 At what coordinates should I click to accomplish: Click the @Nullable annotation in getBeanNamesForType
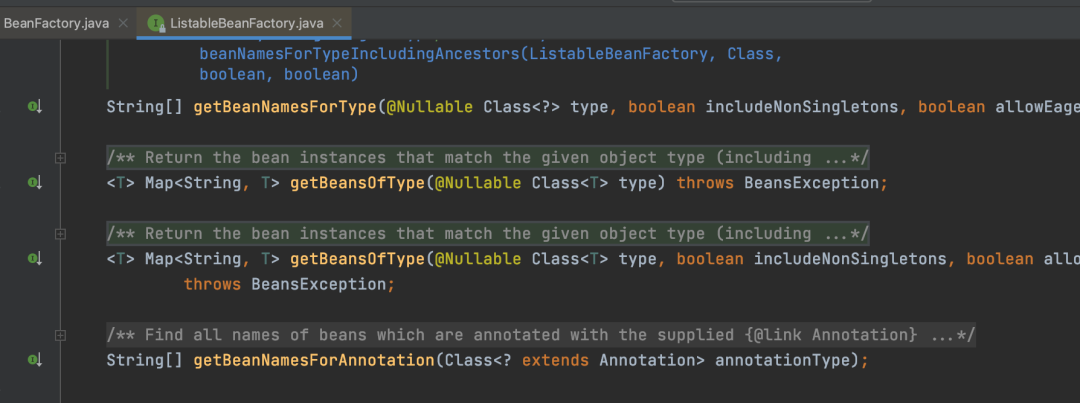click(429, 107)
